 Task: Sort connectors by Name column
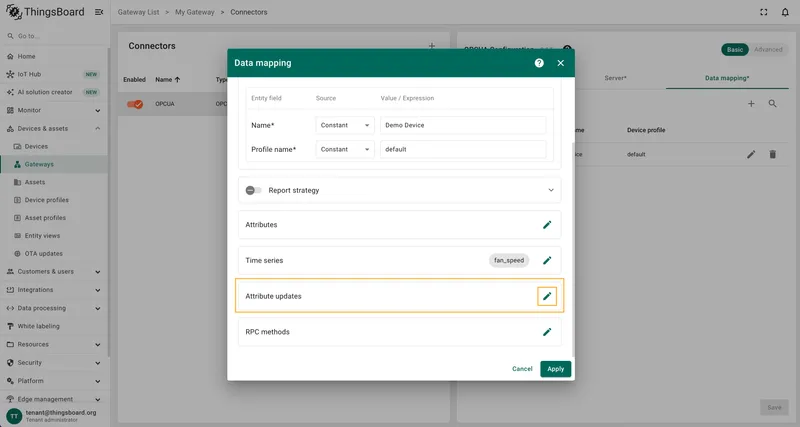[168, 80]
